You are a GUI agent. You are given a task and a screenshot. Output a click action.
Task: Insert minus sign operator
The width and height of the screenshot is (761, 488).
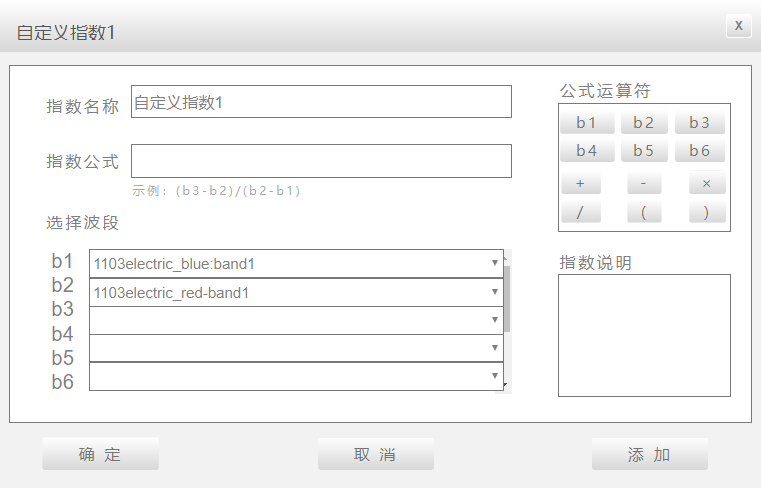644,184
